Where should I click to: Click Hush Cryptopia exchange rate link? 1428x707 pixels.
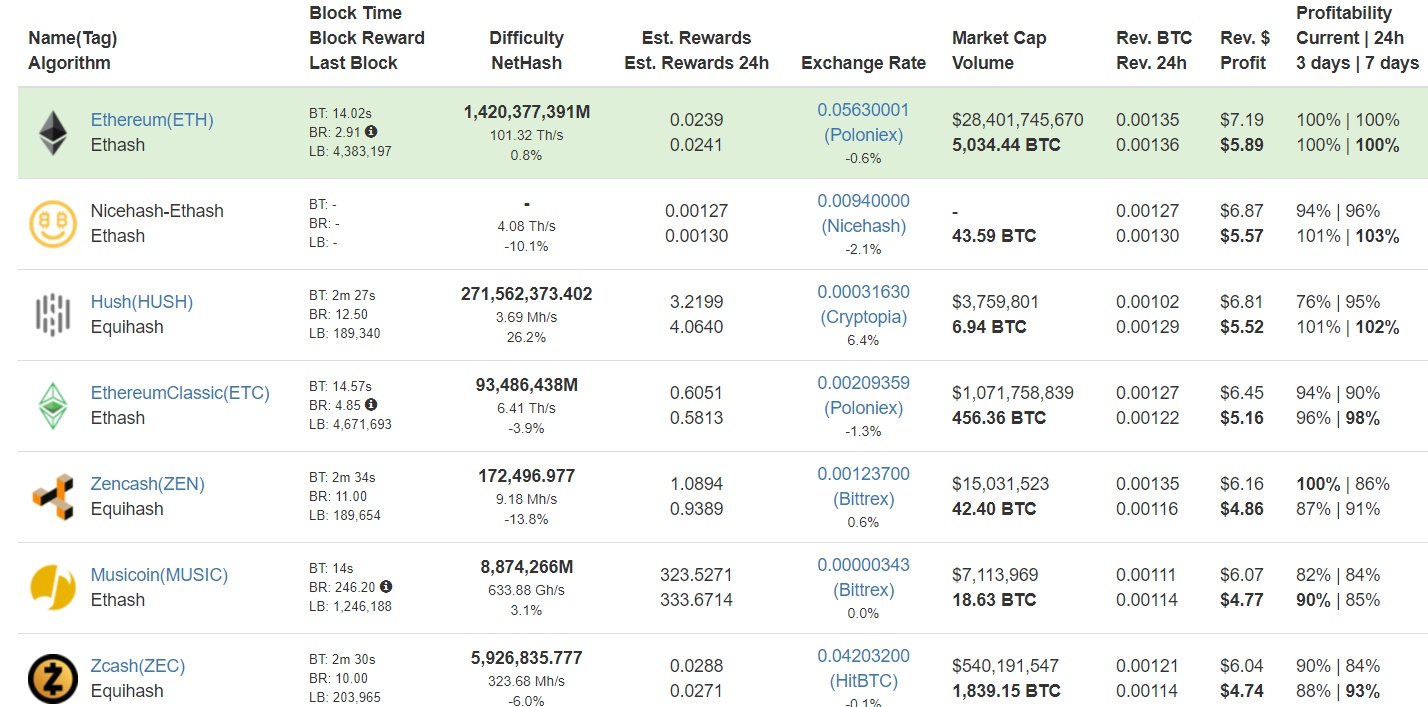click(x=863, y=317)
